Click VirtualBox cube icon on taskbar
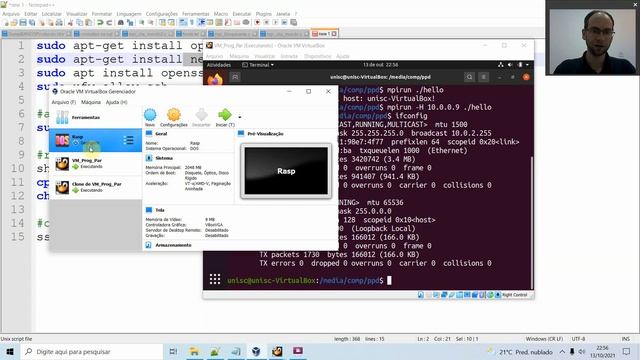 [256, 351]
